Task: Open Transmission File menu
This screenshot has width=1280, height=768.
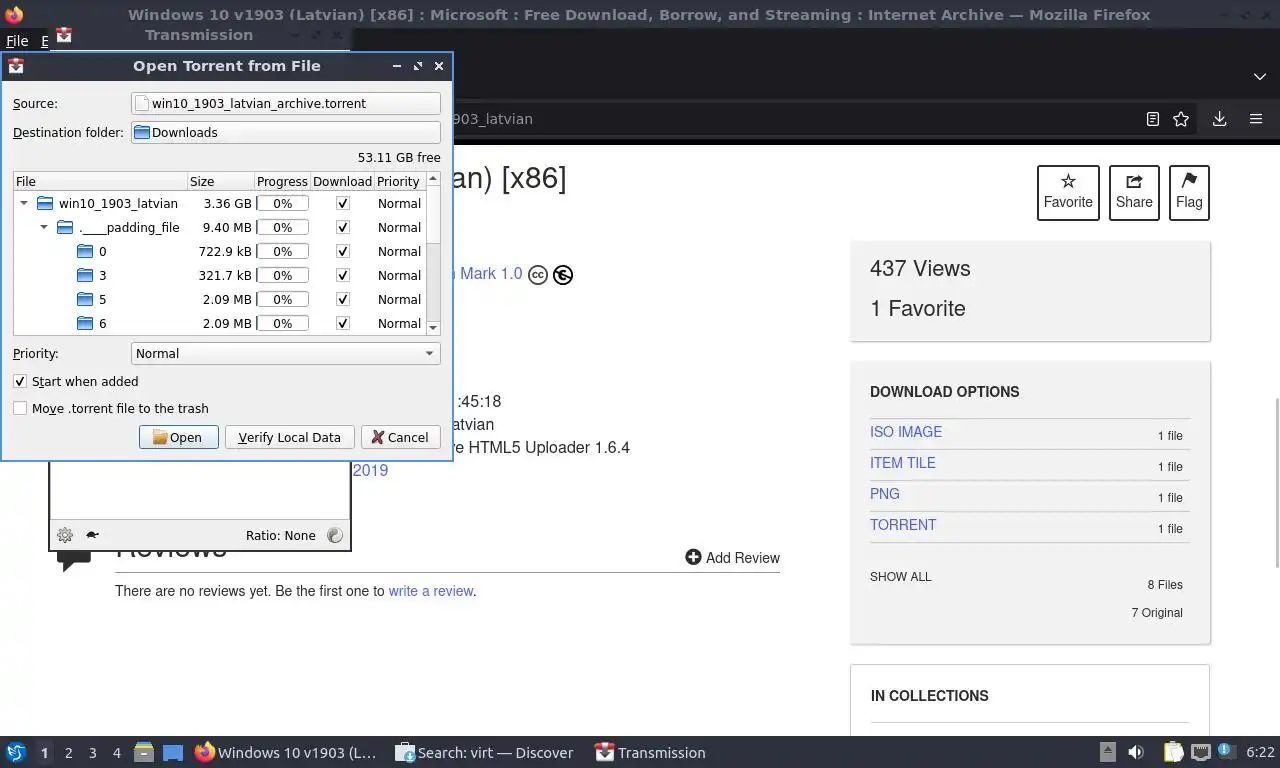Action: click(17, 41)
